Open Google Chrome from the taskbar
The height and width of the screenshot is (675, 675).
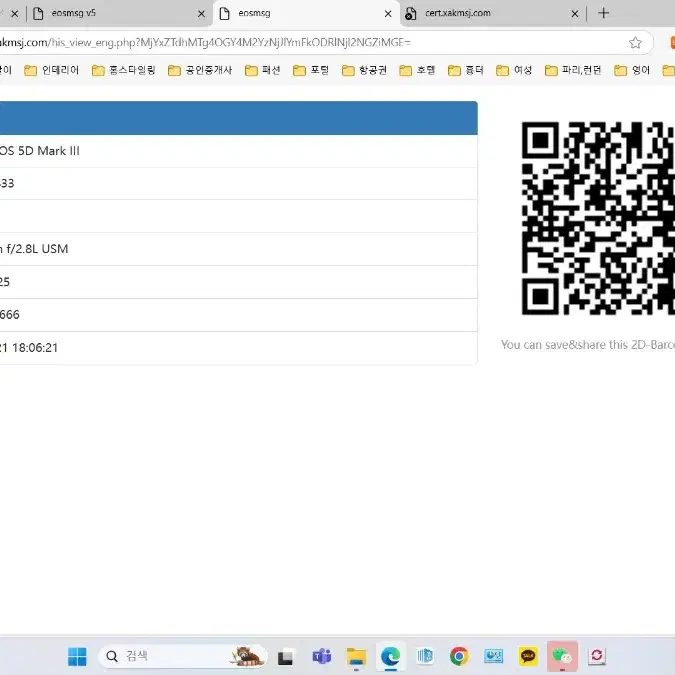click(x=459, y=656)
